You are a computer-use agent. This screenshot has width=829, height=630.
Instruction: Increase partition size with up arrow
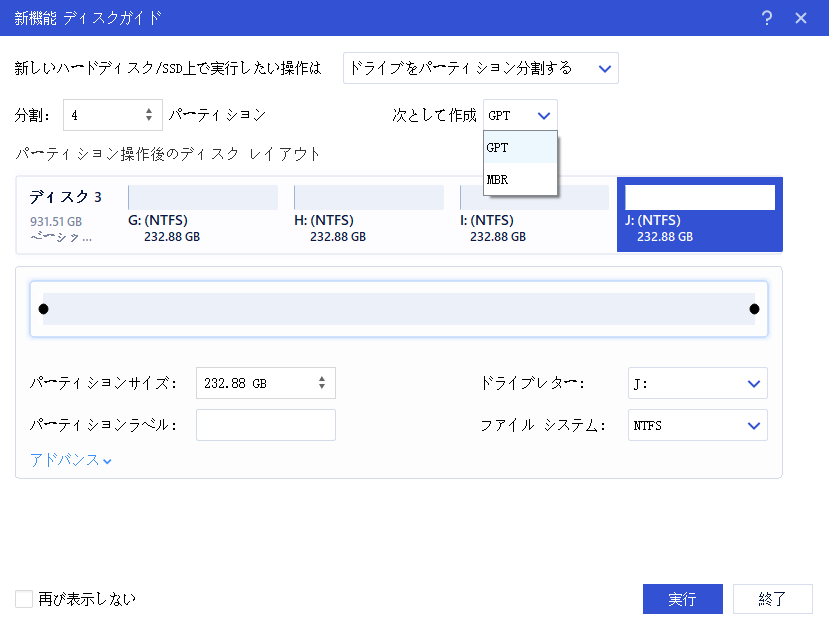point(322,378)
